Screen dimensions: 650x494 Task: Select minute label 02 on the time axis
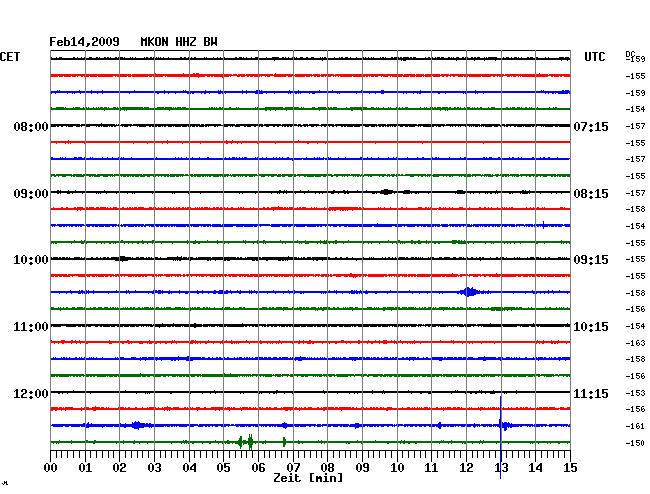[x=119, y=468]
